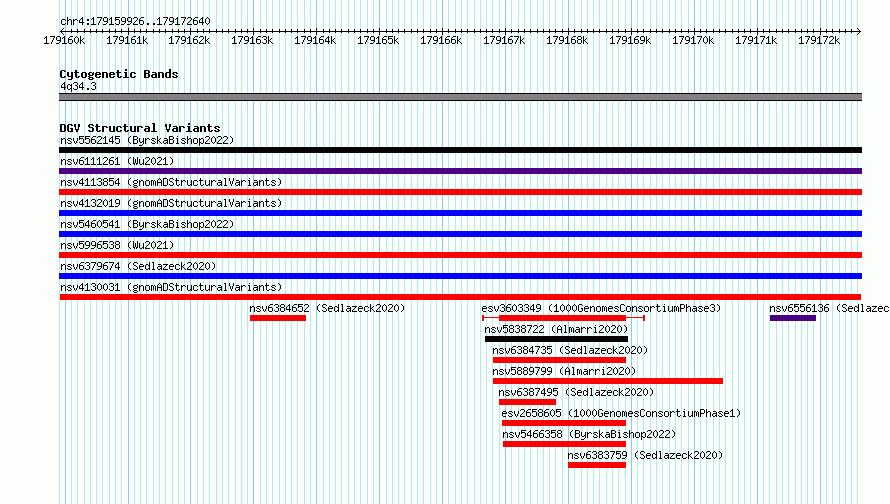Select the purple nsv6111261 variant bar
Screen dimensions: 890x504
pyautogui.click(x=460, y=171)
